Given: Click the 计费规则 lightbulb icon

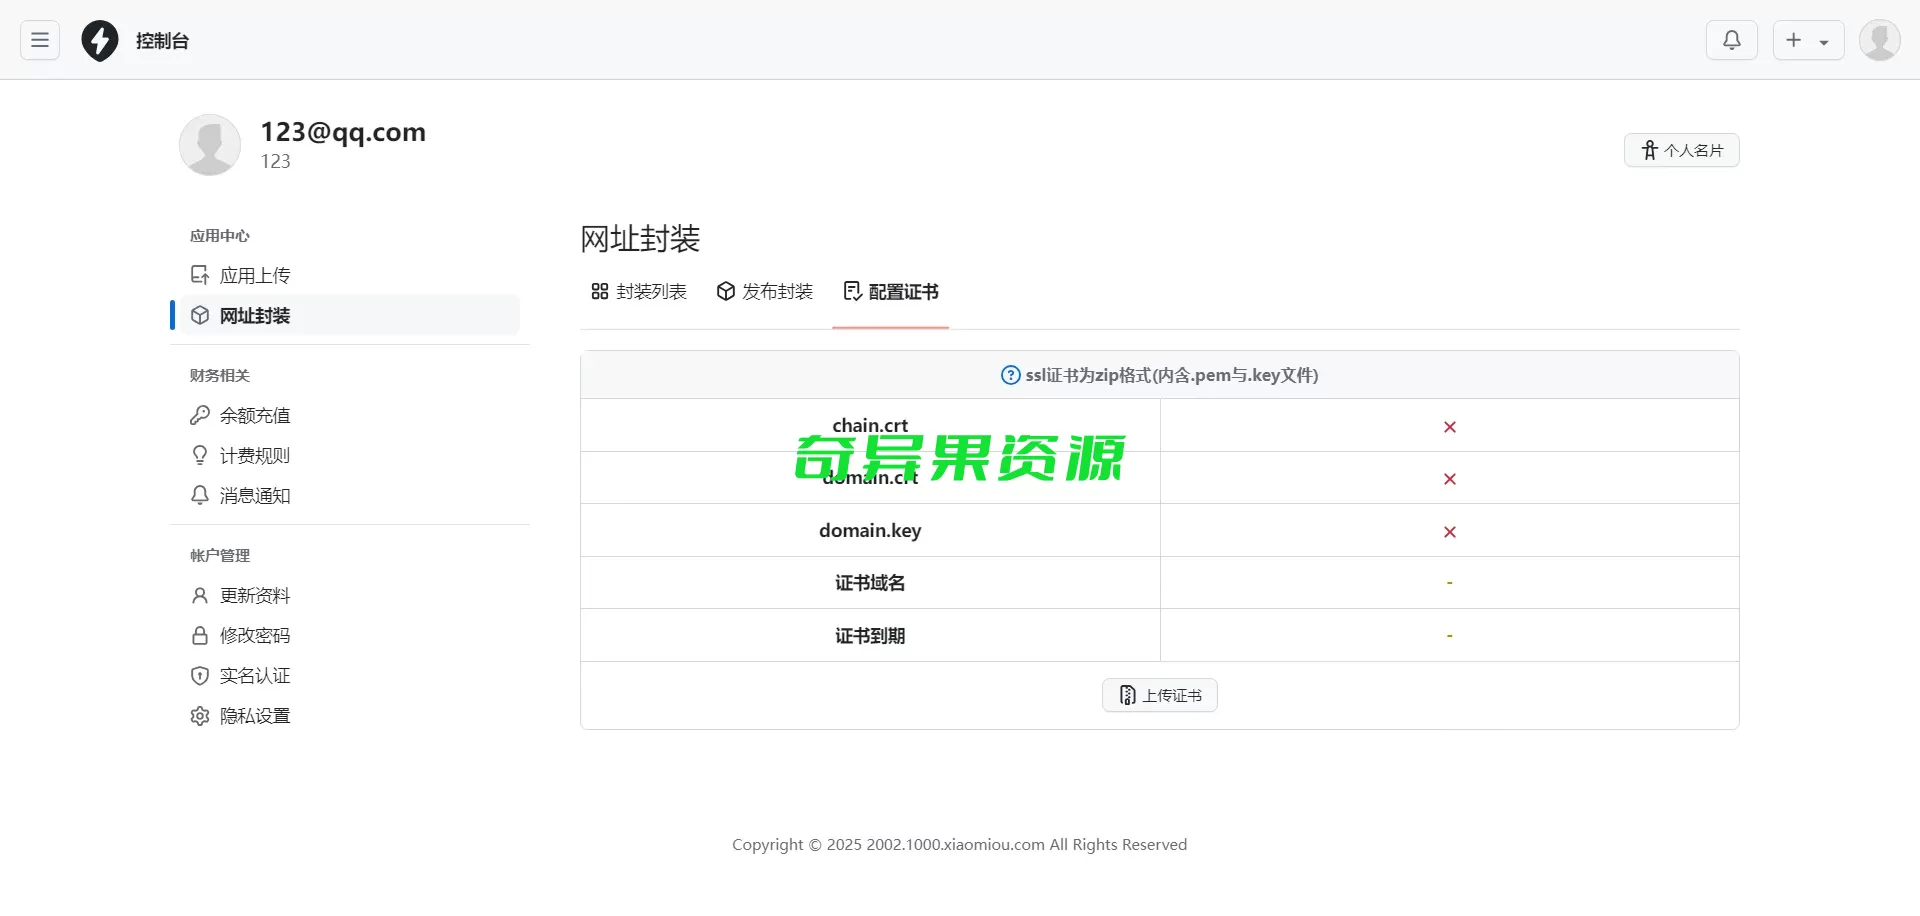Looking at the screenshot, I should [200, 454].
